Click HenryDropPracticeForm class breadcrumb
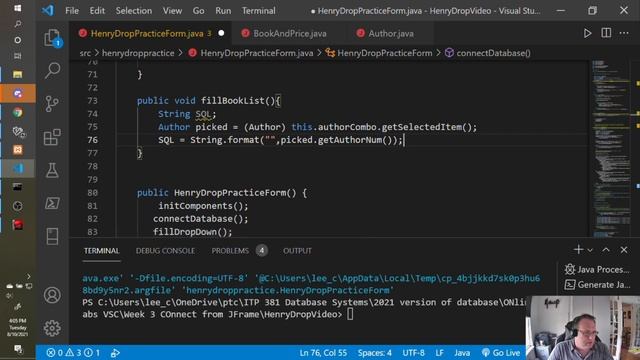Screen dimensions: 640x360 [x=384, y=53]
